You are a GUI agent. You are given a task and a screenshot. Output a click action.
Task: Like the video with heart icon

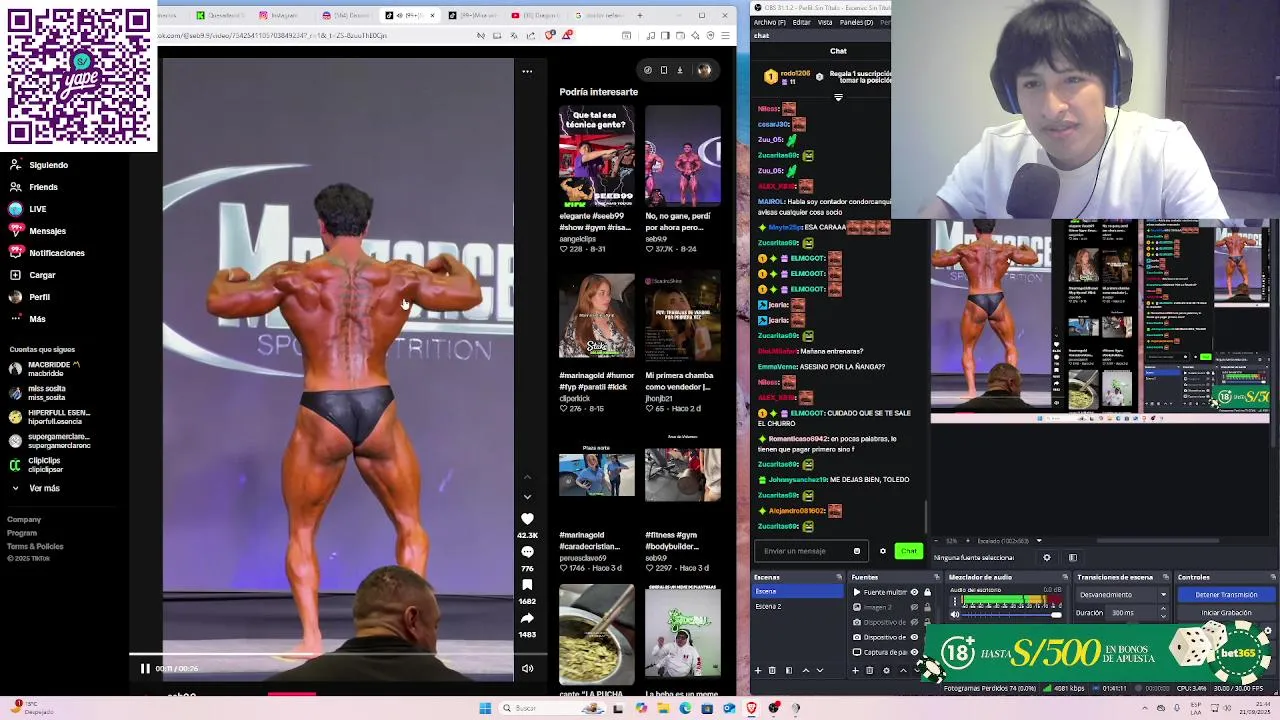(x=527, y=519)
